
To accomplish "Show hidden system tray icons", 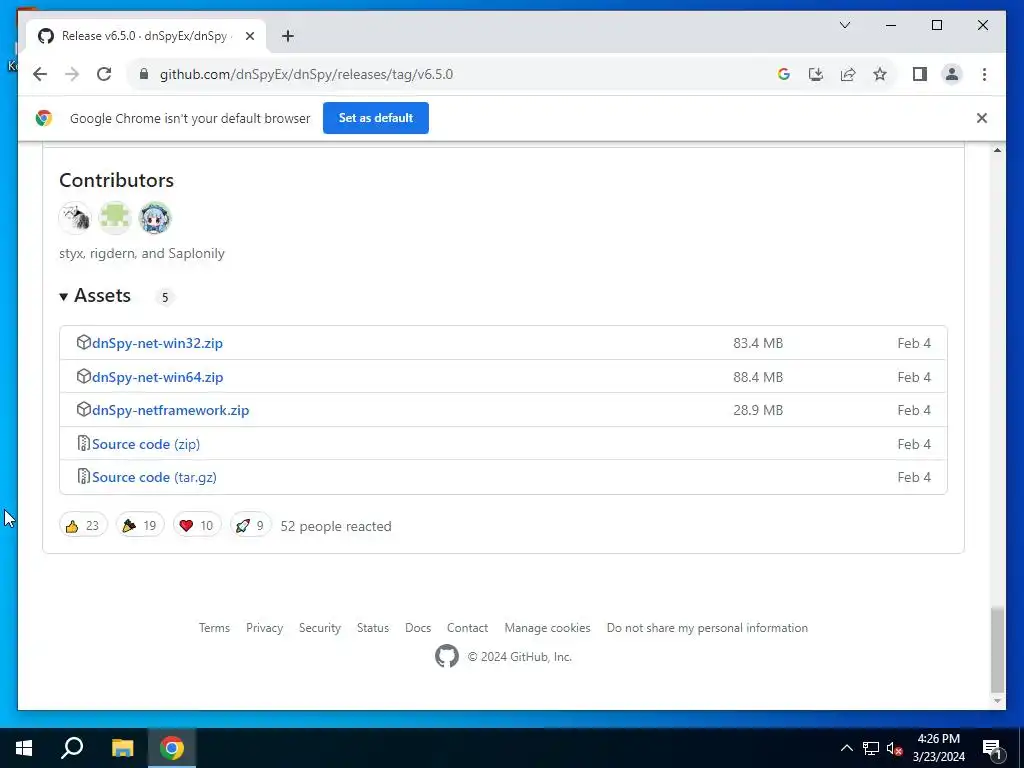I will [x=846, y=748].
